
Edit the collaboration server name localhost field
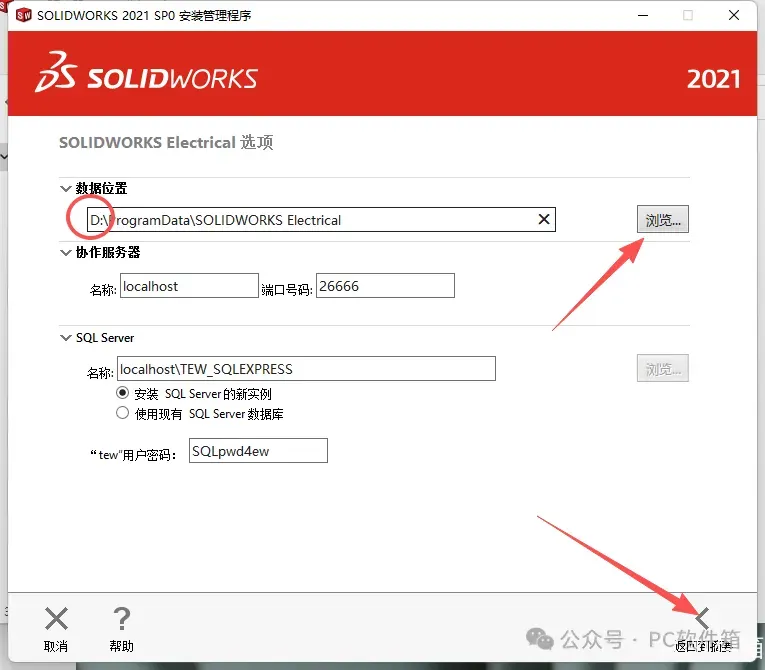pos(189,285)
